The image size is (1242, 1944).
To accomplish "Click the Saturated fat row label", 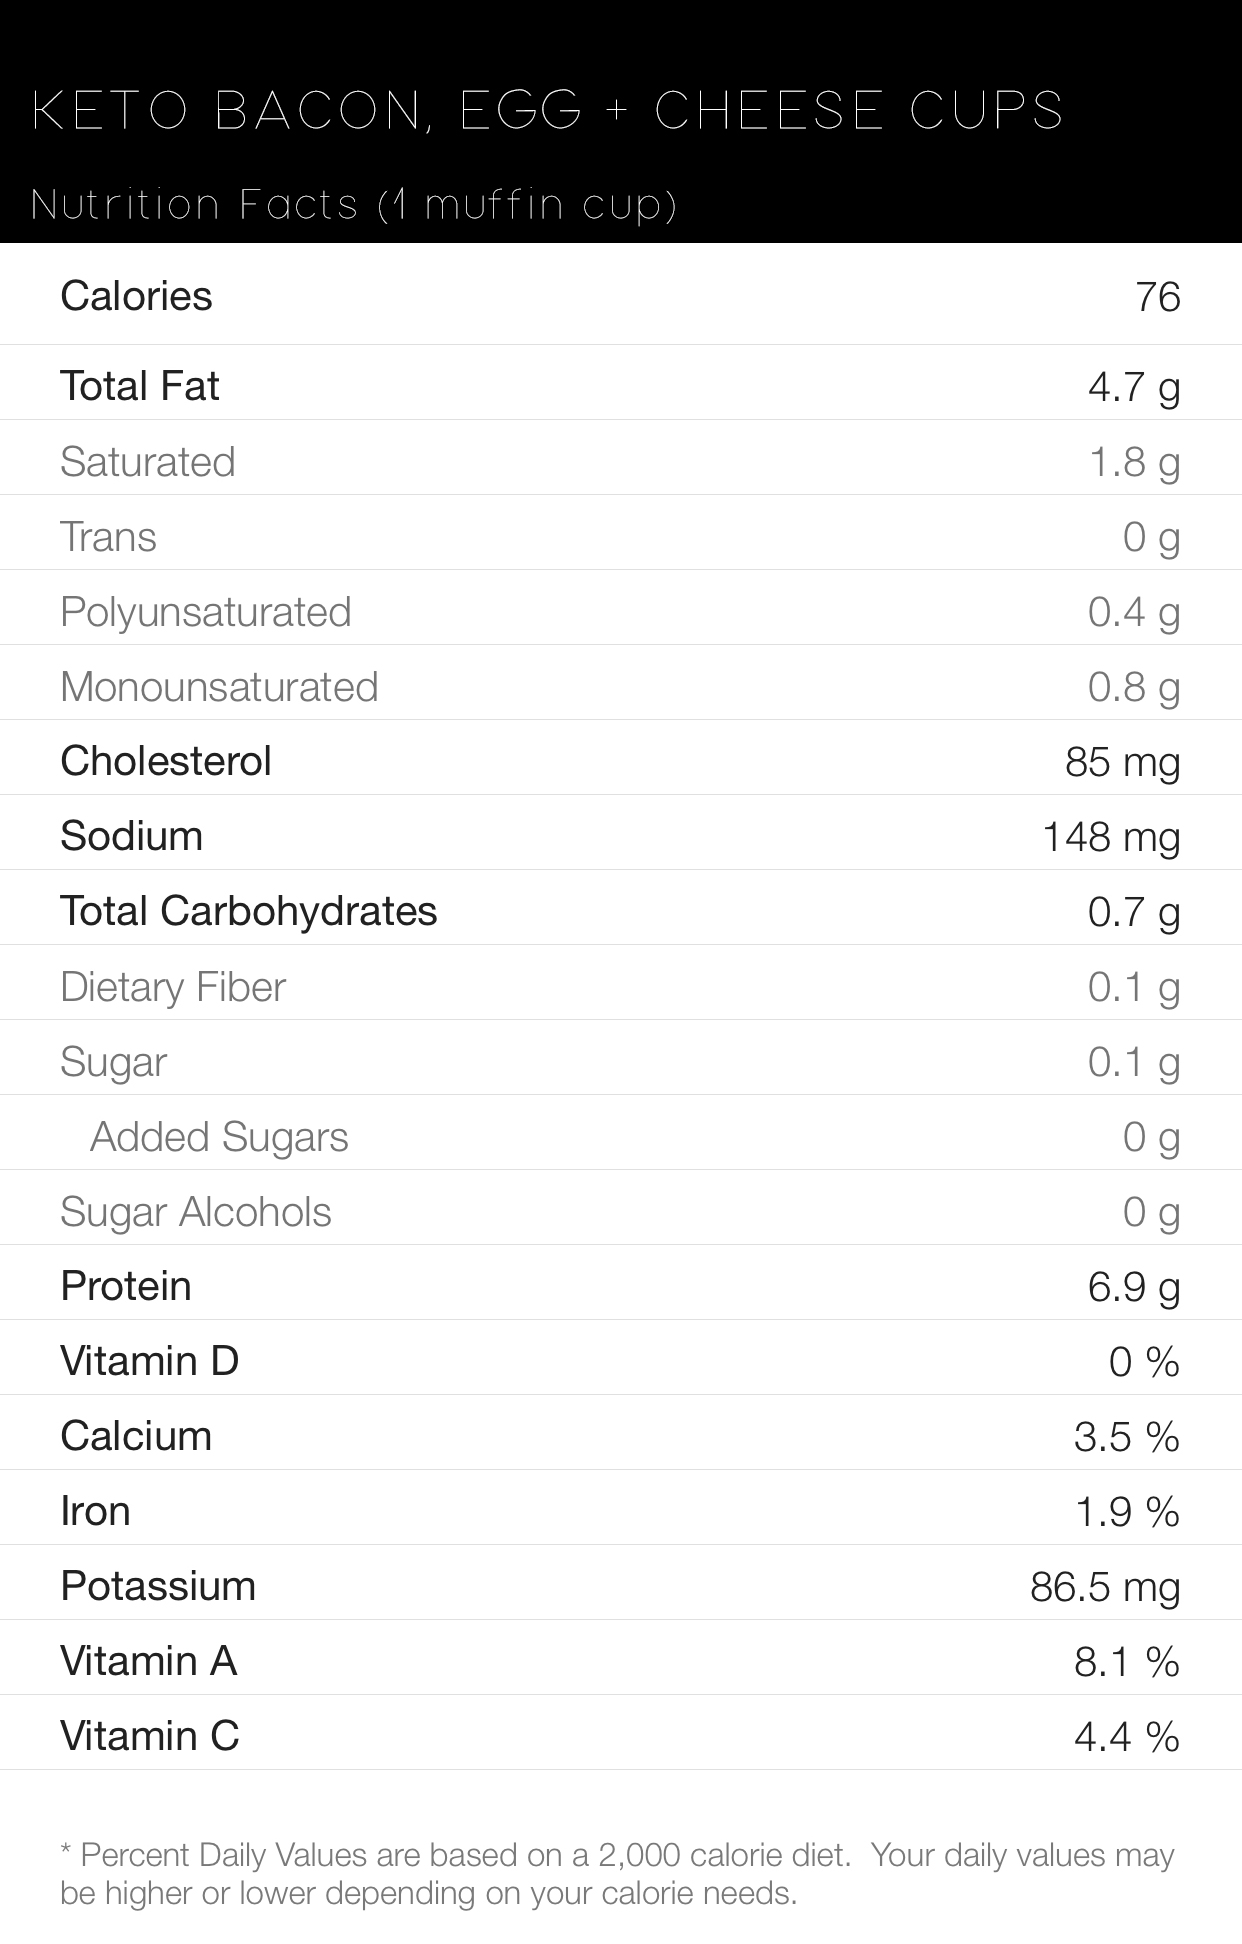I will (147, 462).
